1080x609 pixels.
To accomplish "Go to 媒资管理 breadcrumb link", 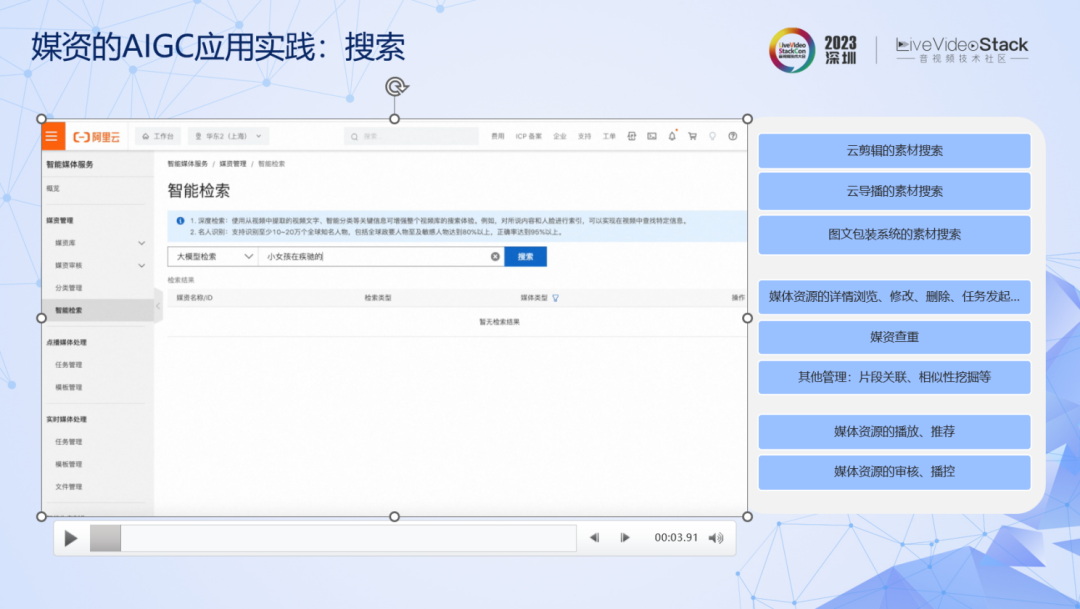I will coord(233,164).
